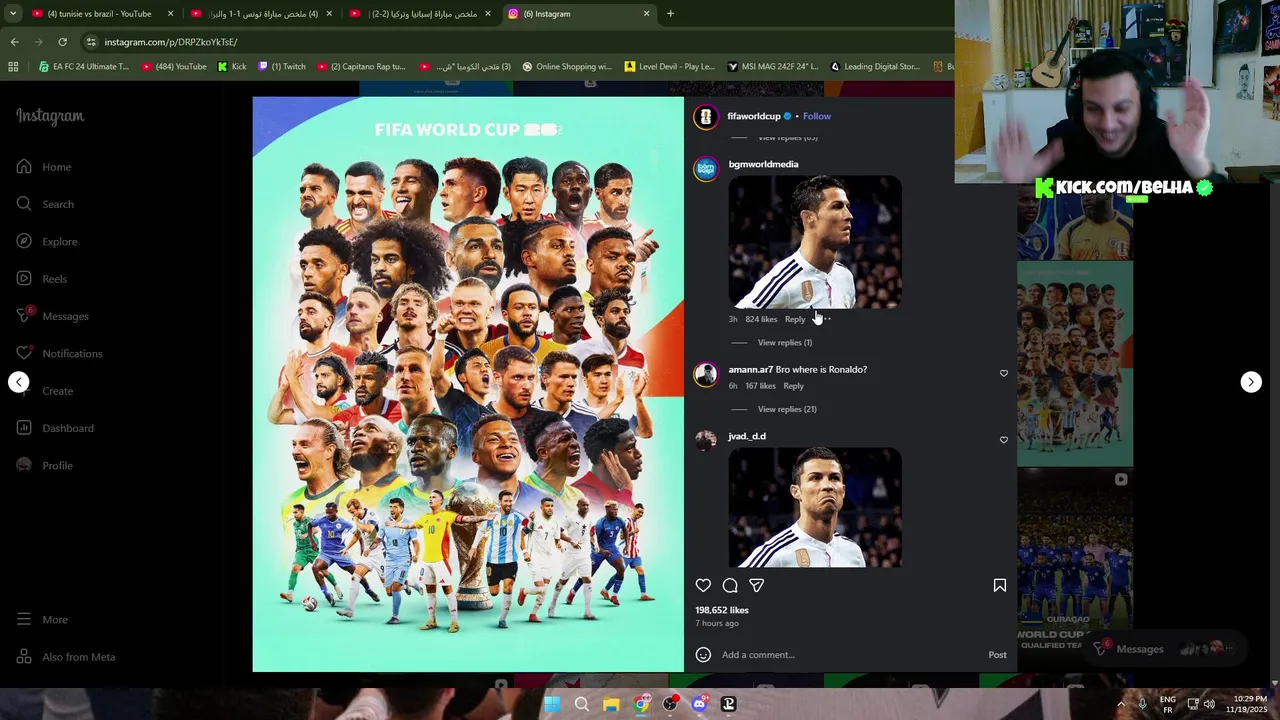Save post with bookmark icon
The image size is (1280, 720).
[1000, 586]
